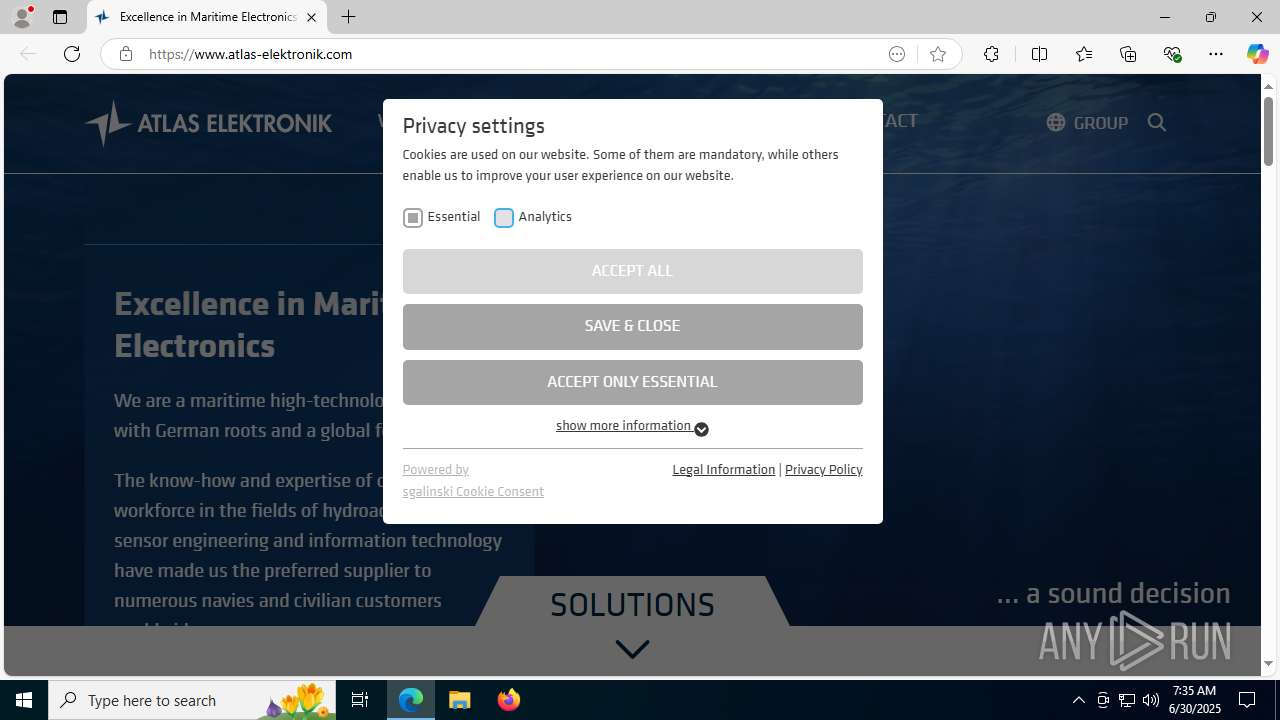Screen dimensions: 1280x720
Task: Open the Copilot sidebar icon
Action: point(1257,54)
